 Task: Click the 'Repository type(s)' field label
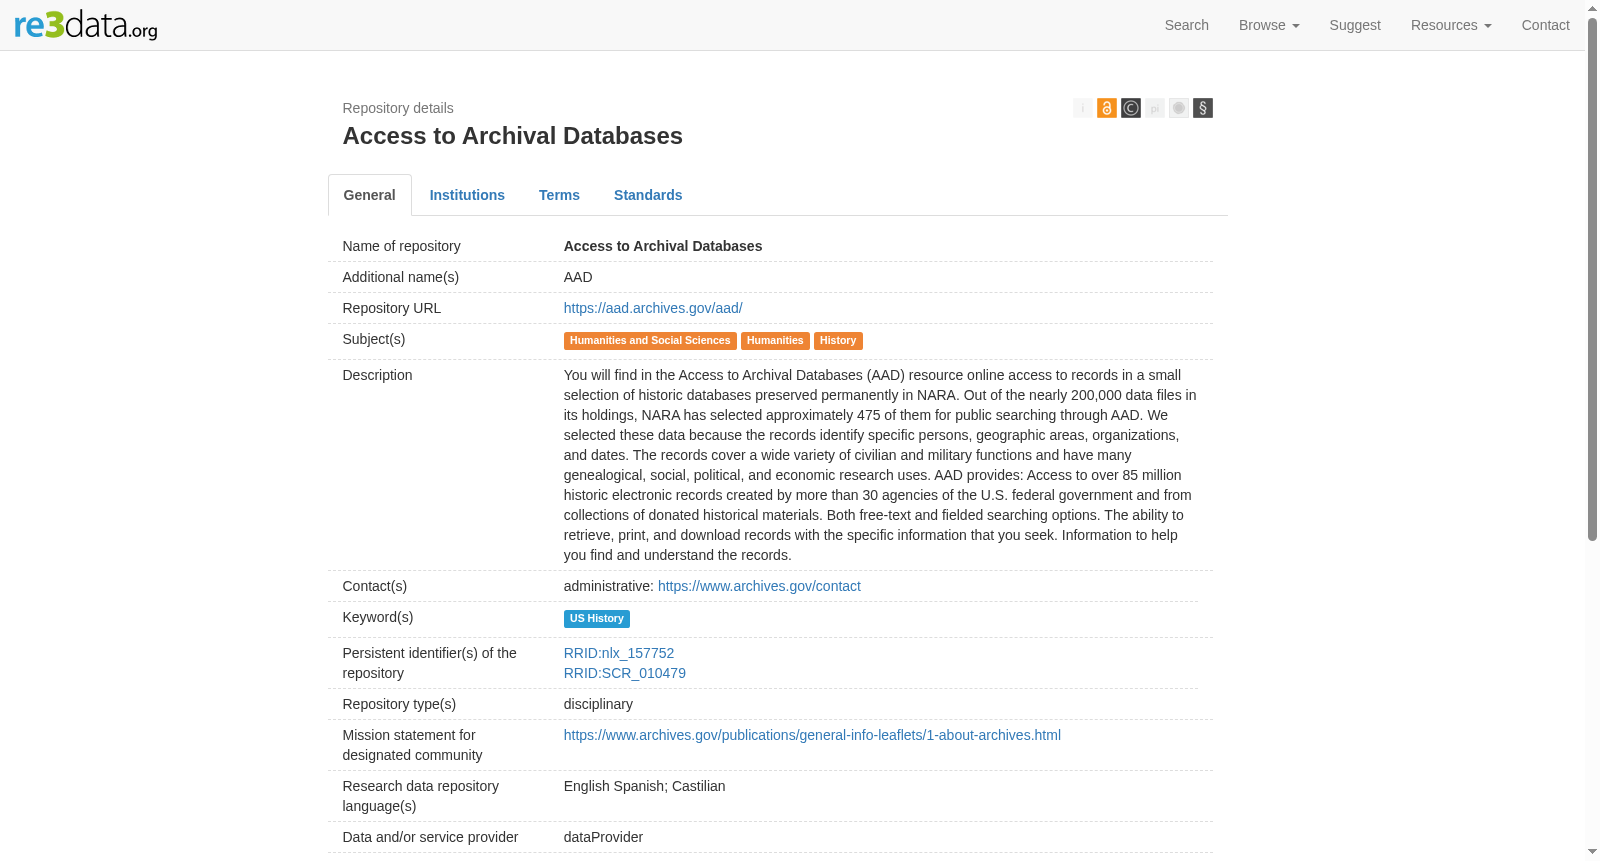click(x=400, y=704)
